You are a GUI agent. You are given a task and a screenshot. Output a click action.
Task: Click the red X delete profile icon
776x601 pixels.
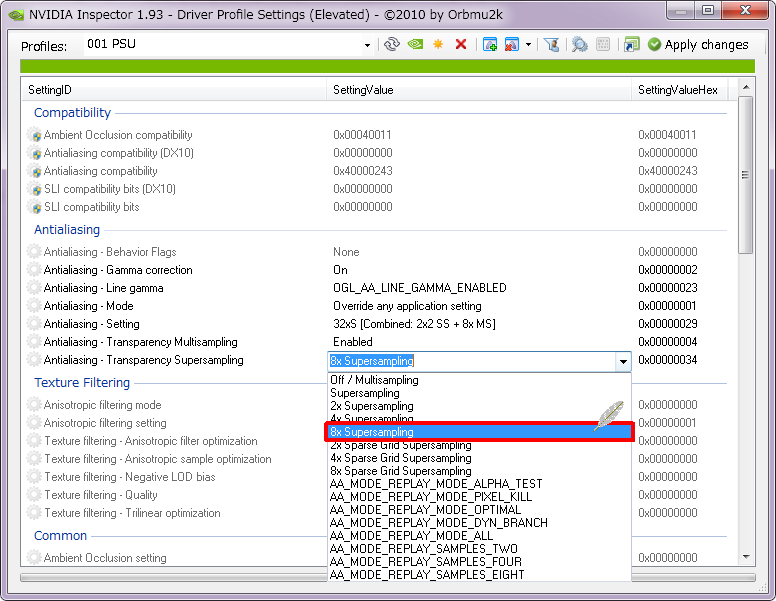(x=461, y=45)
